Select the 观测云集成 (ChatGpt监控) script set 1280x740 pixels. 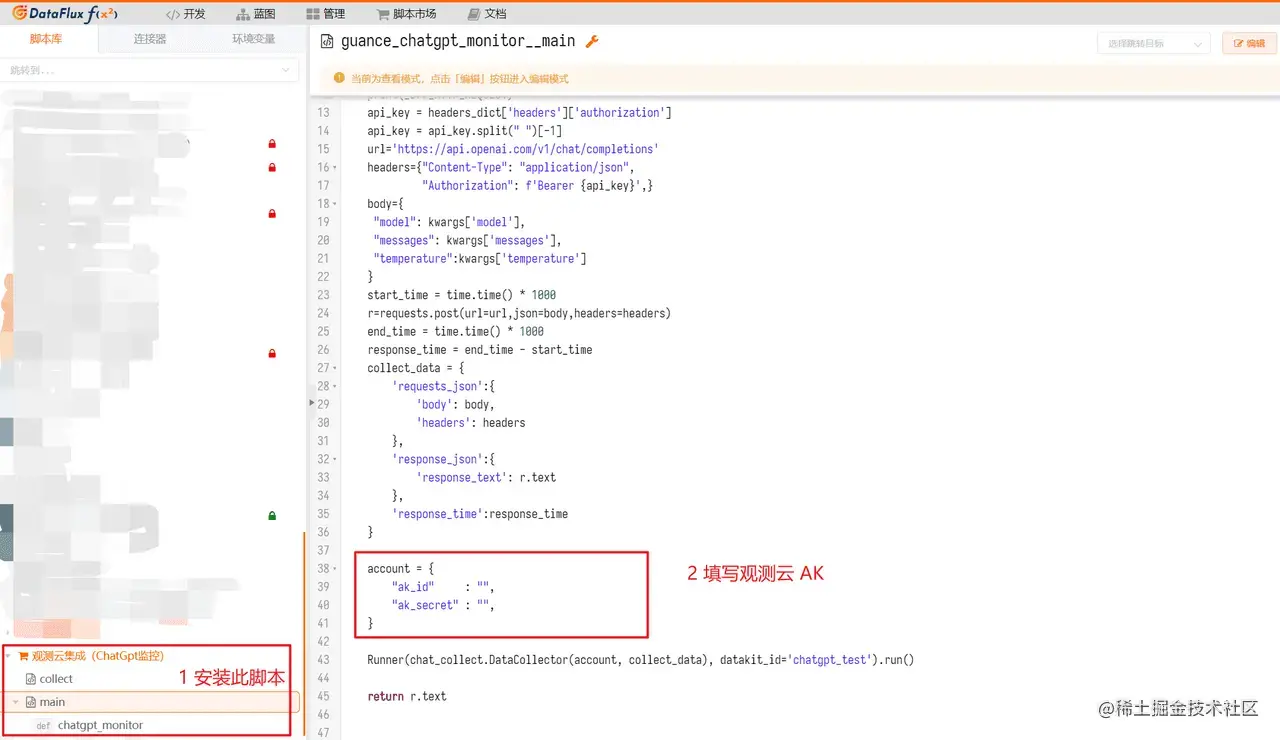click(97, 657)
